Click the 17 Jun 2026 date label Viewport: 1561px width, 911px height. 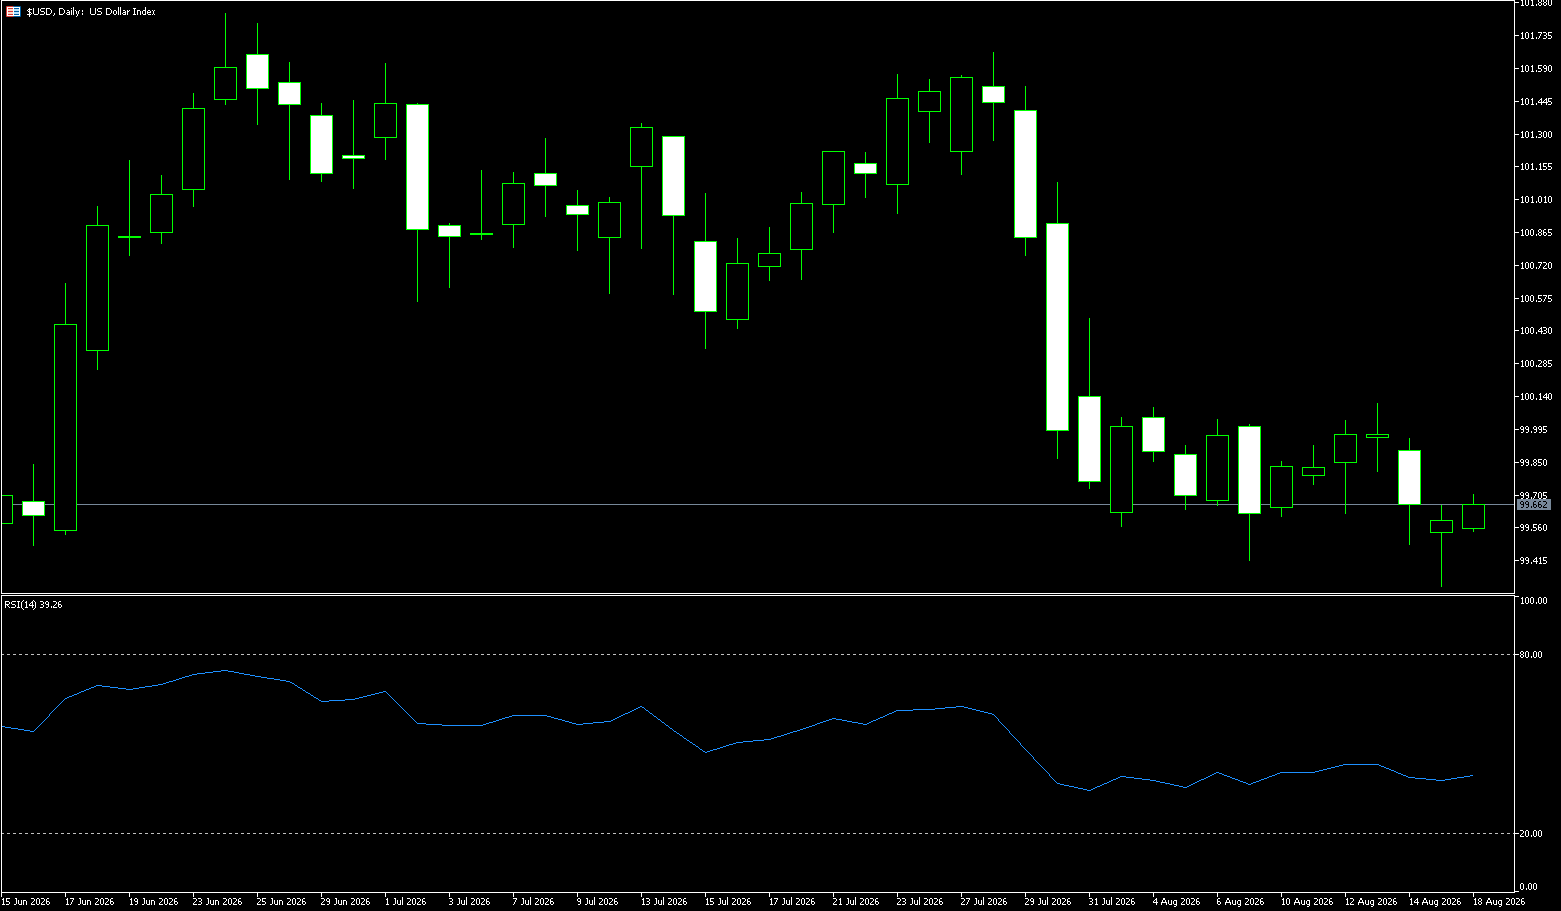(x=89, y=902)
